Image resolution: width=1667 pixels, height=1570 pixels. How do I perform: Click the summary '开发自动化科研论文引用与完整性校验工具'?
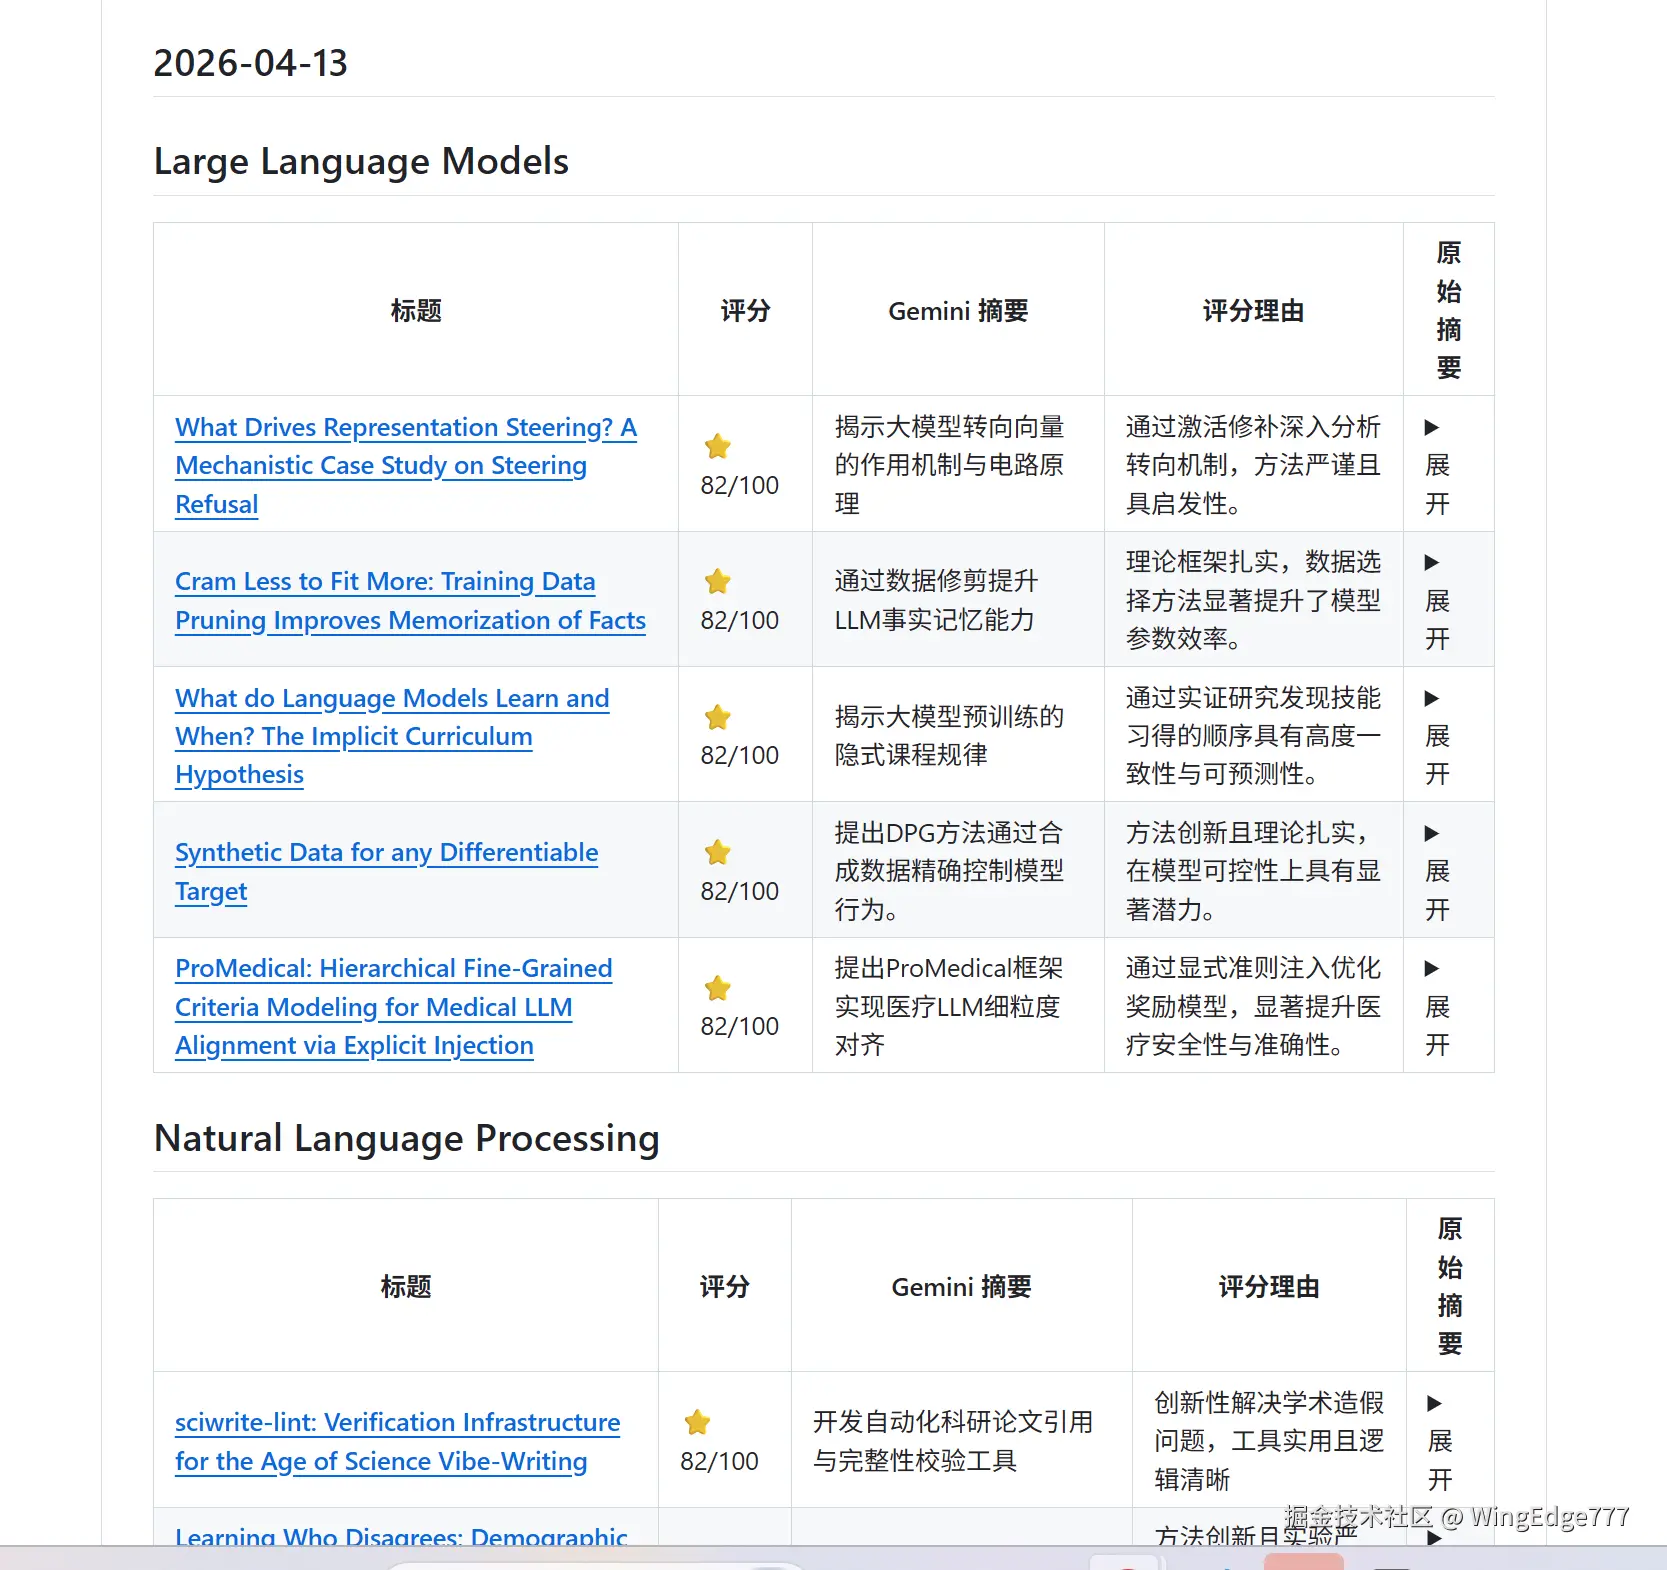click(x=953, y=1441)
